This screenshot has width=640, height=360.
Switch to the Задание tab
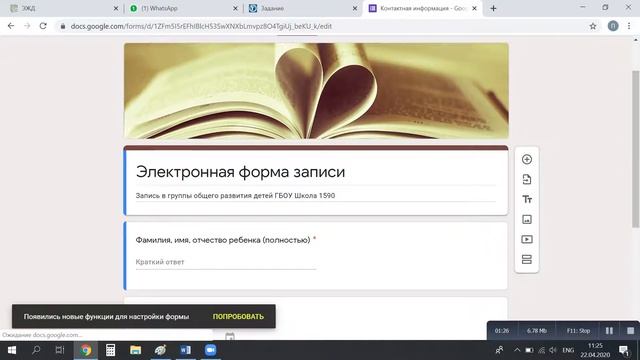point(301,8)
